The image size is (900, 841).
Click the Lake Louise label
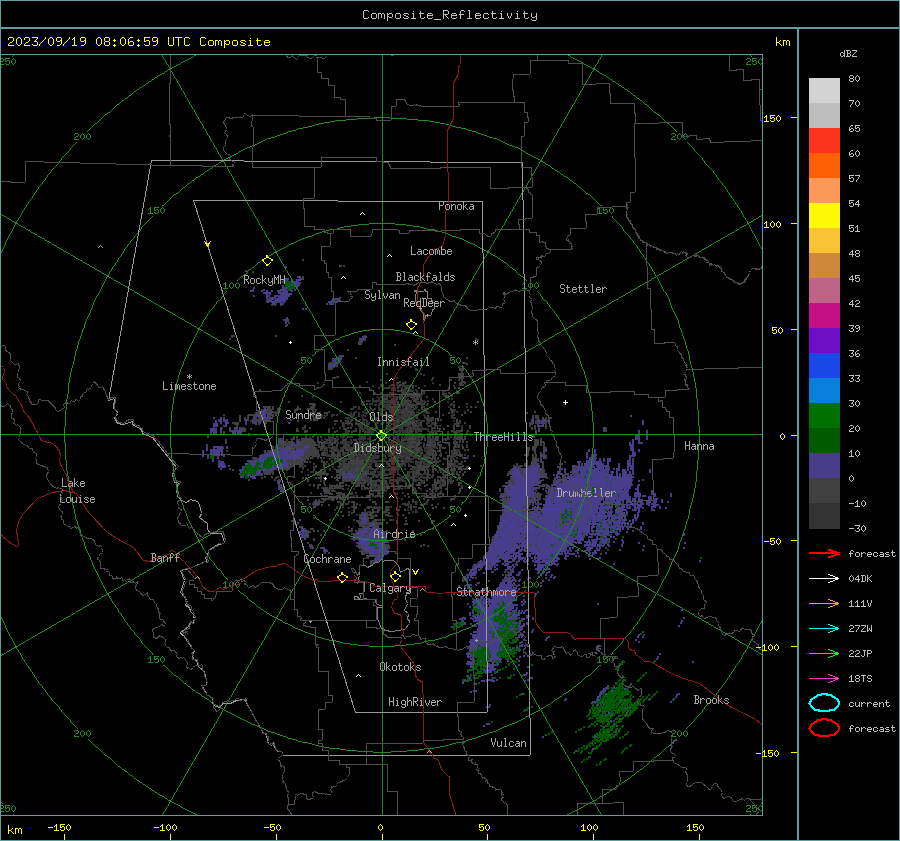click(x=77, y=491)
